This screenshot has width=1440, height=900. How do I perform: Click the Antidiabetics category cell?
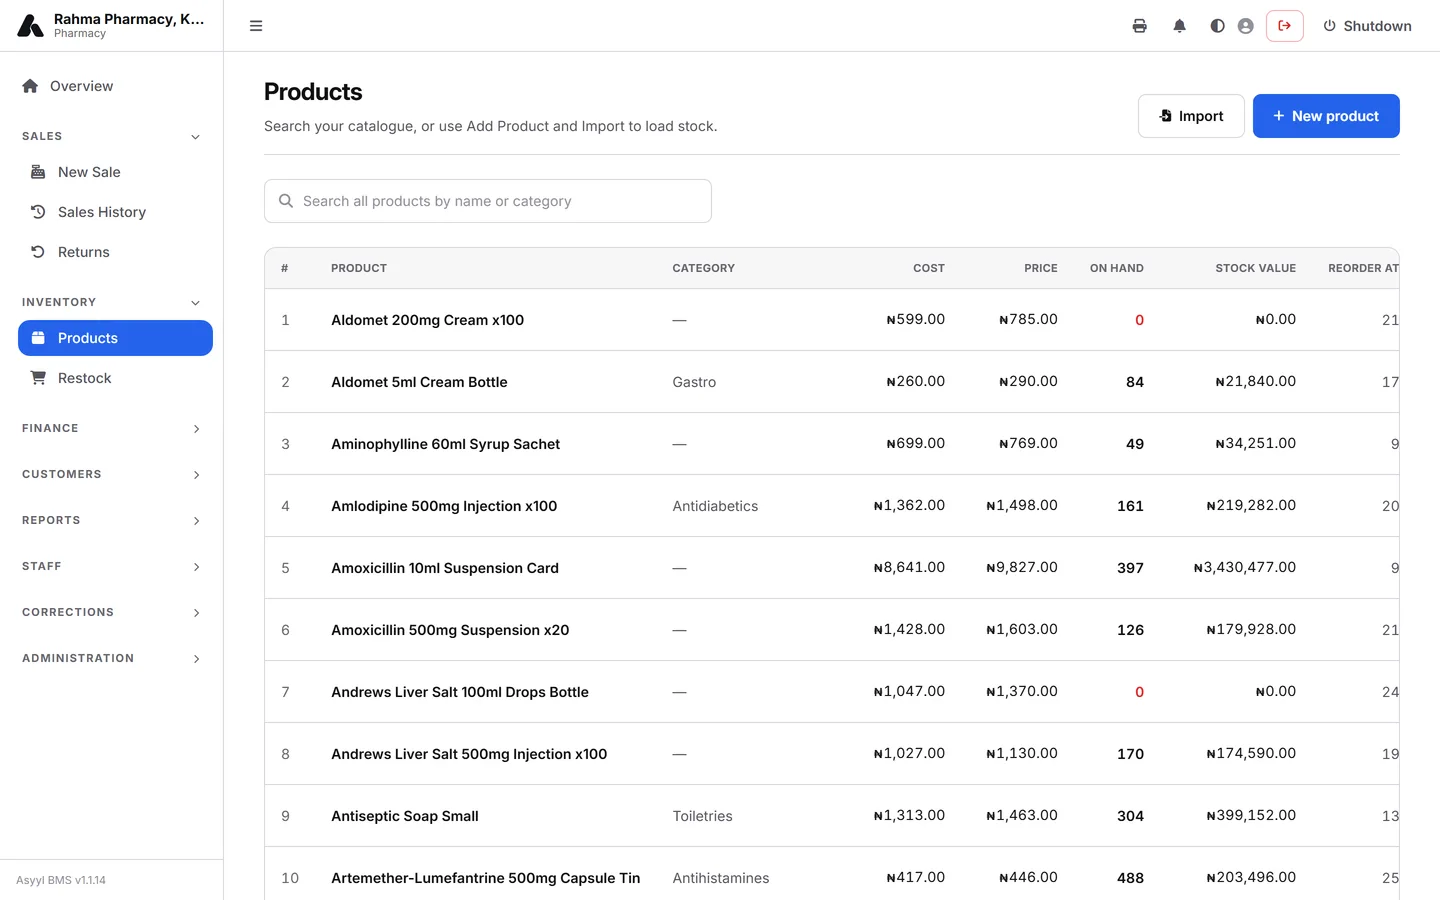click(715, 506)
